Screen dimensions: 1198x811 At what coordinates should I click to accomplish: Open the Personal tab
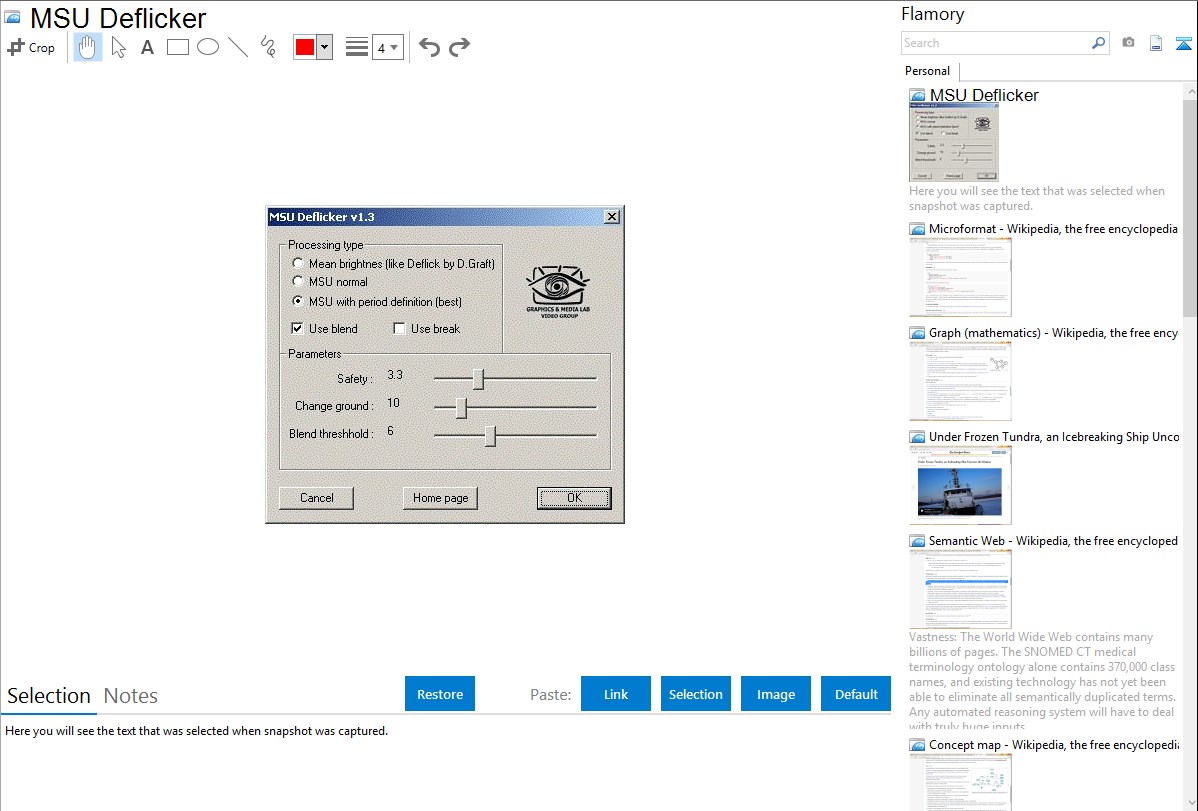(x=927, y=71)
